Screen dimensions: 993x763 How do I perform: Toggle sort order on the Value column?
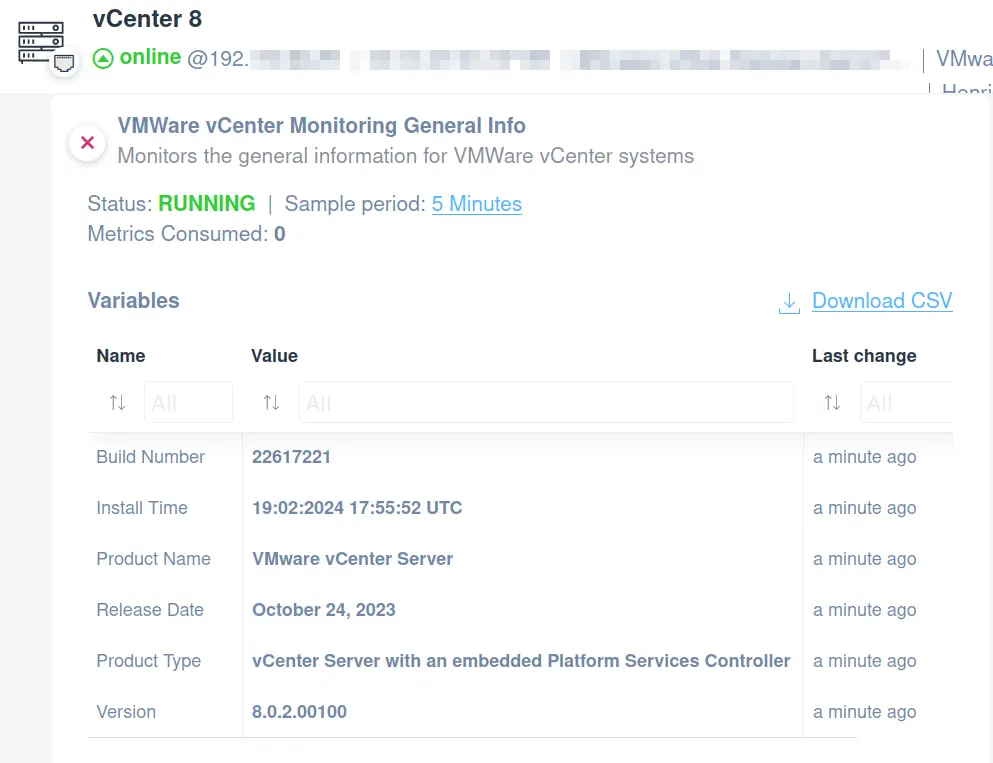click(270, 402)
